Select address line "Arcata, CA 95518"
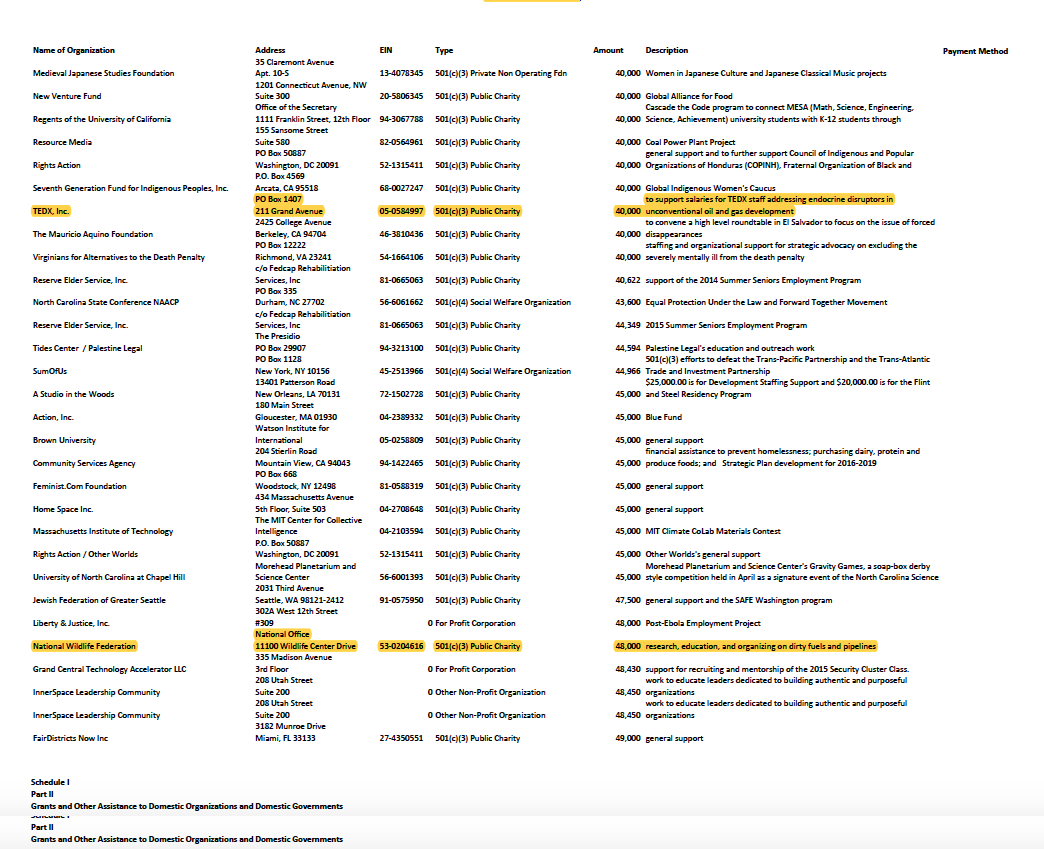1044x849 pixels. coord(286,188)
